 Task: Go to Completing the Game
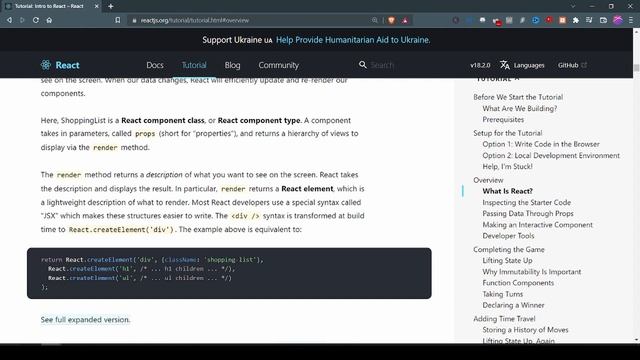[509, 249]
